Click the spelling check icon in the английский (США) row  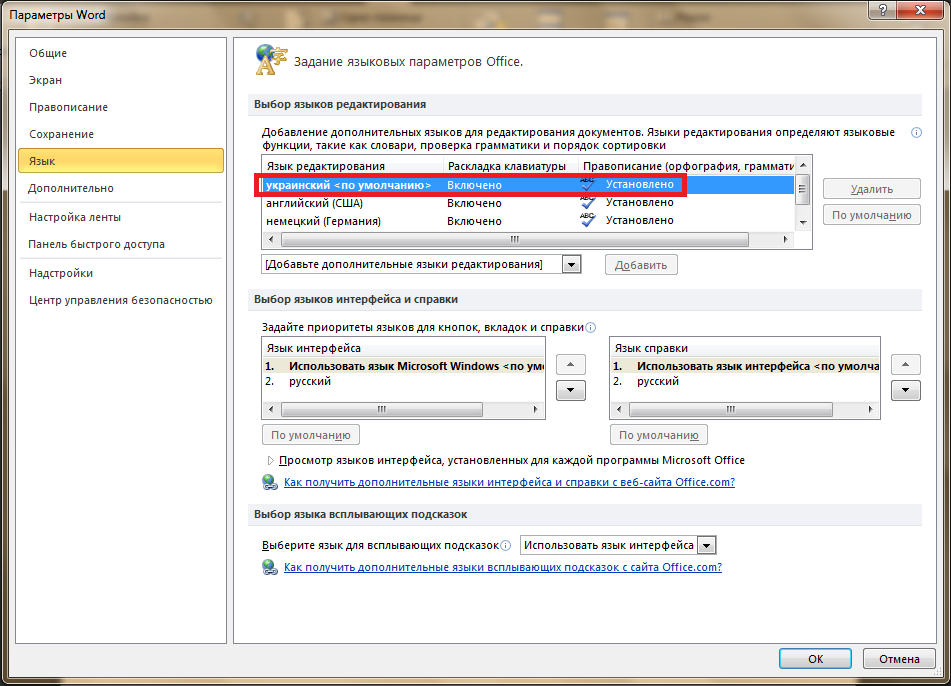pos(587,202)
